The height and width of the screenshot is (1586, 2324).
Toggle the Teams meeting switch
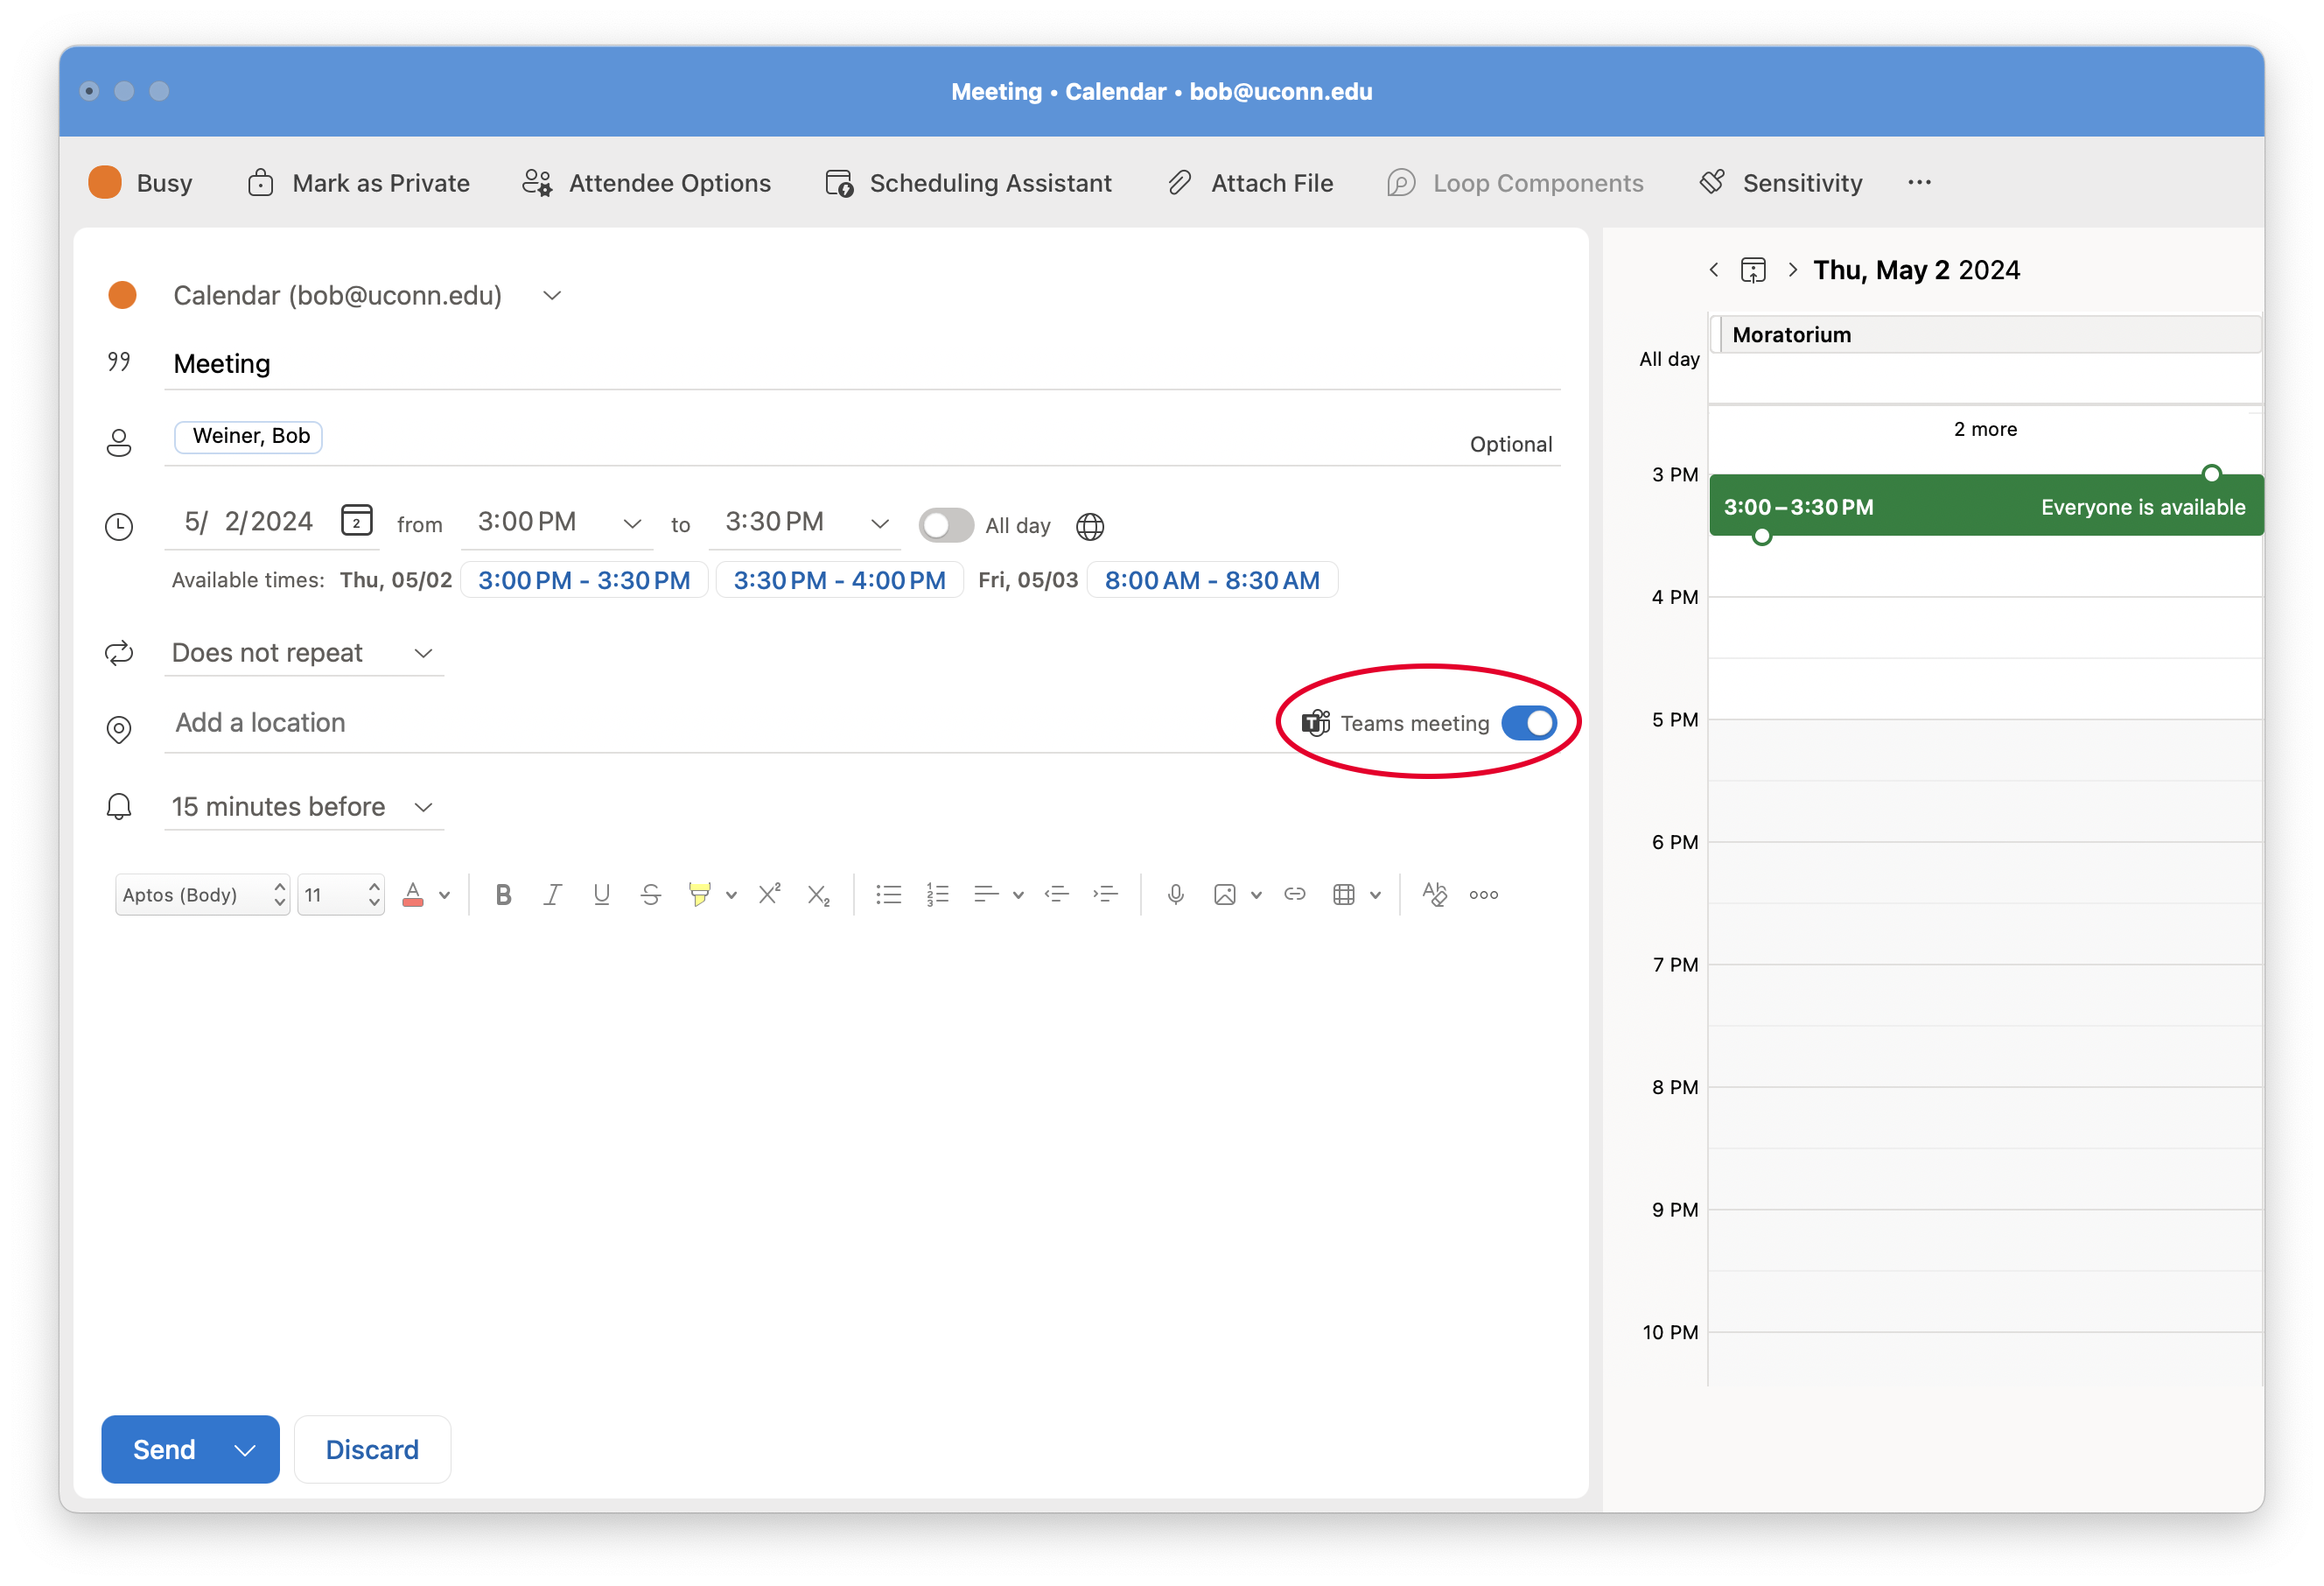point(1529,722)
